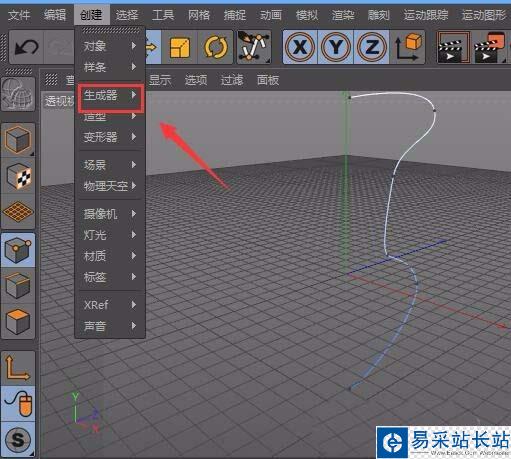Open the recent tools spline icon
The image size is (511, 459).
(x=254, y=47)
